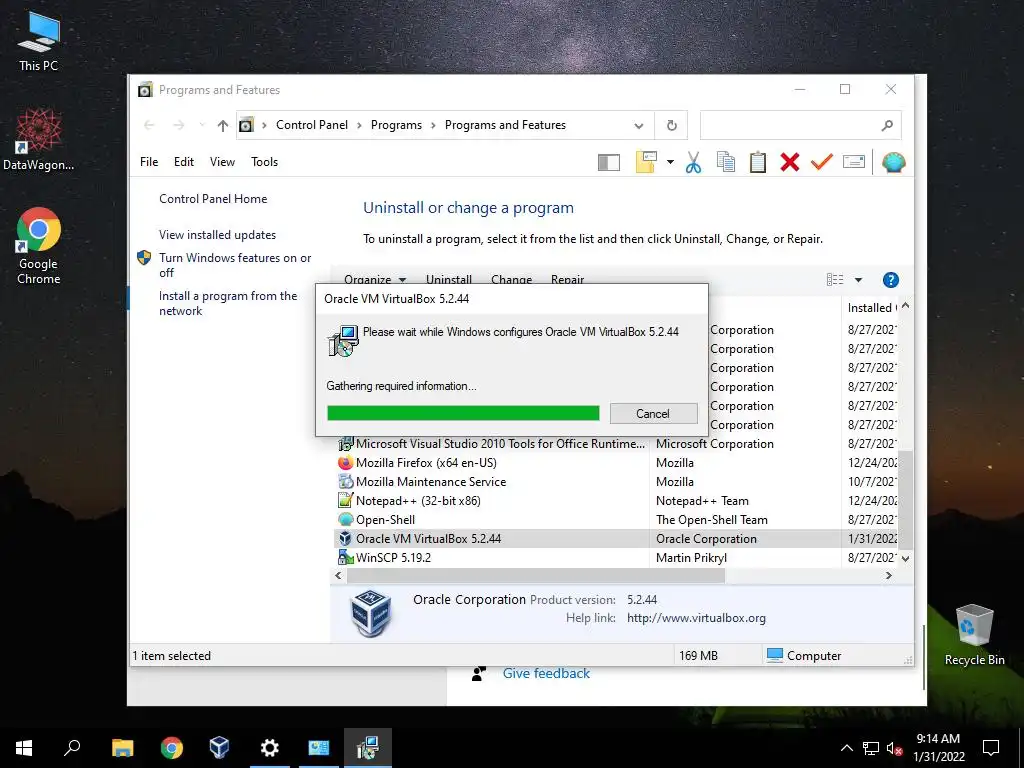Click the view layout icon

point(835,280)
